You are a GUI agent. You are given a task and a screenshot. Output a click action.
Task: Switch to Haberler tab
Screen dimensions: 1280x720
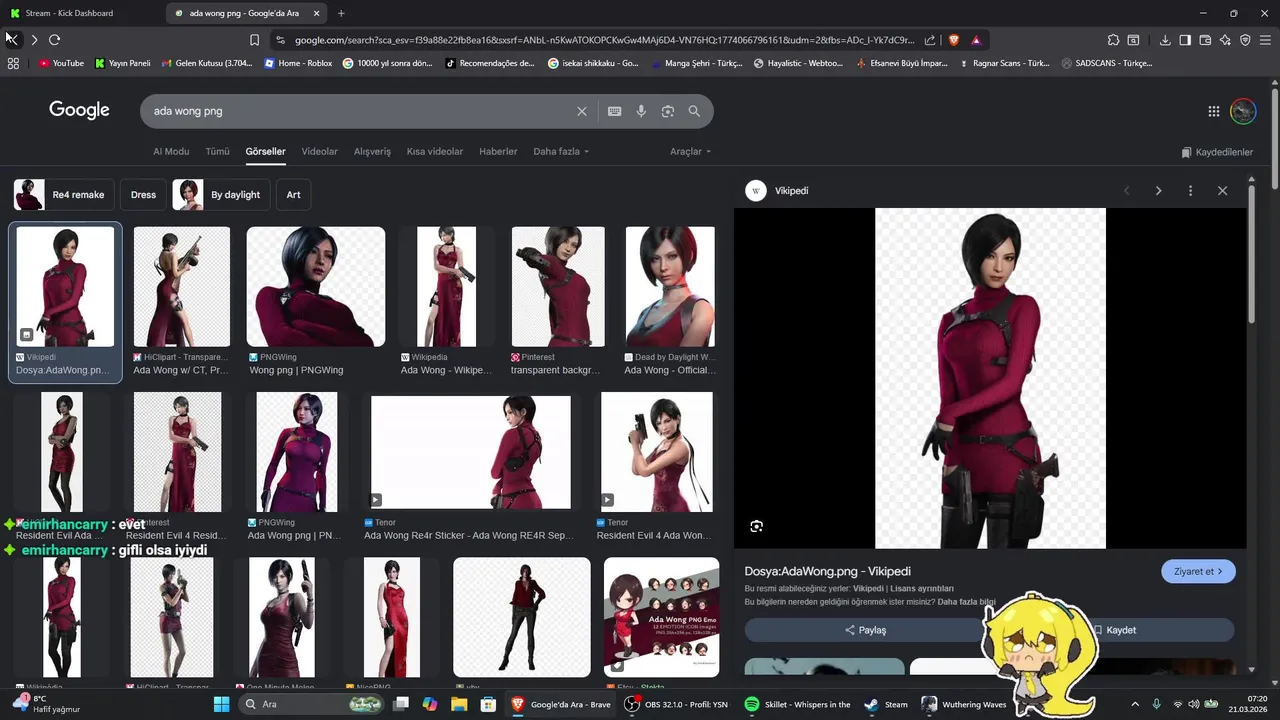(498, 152)
